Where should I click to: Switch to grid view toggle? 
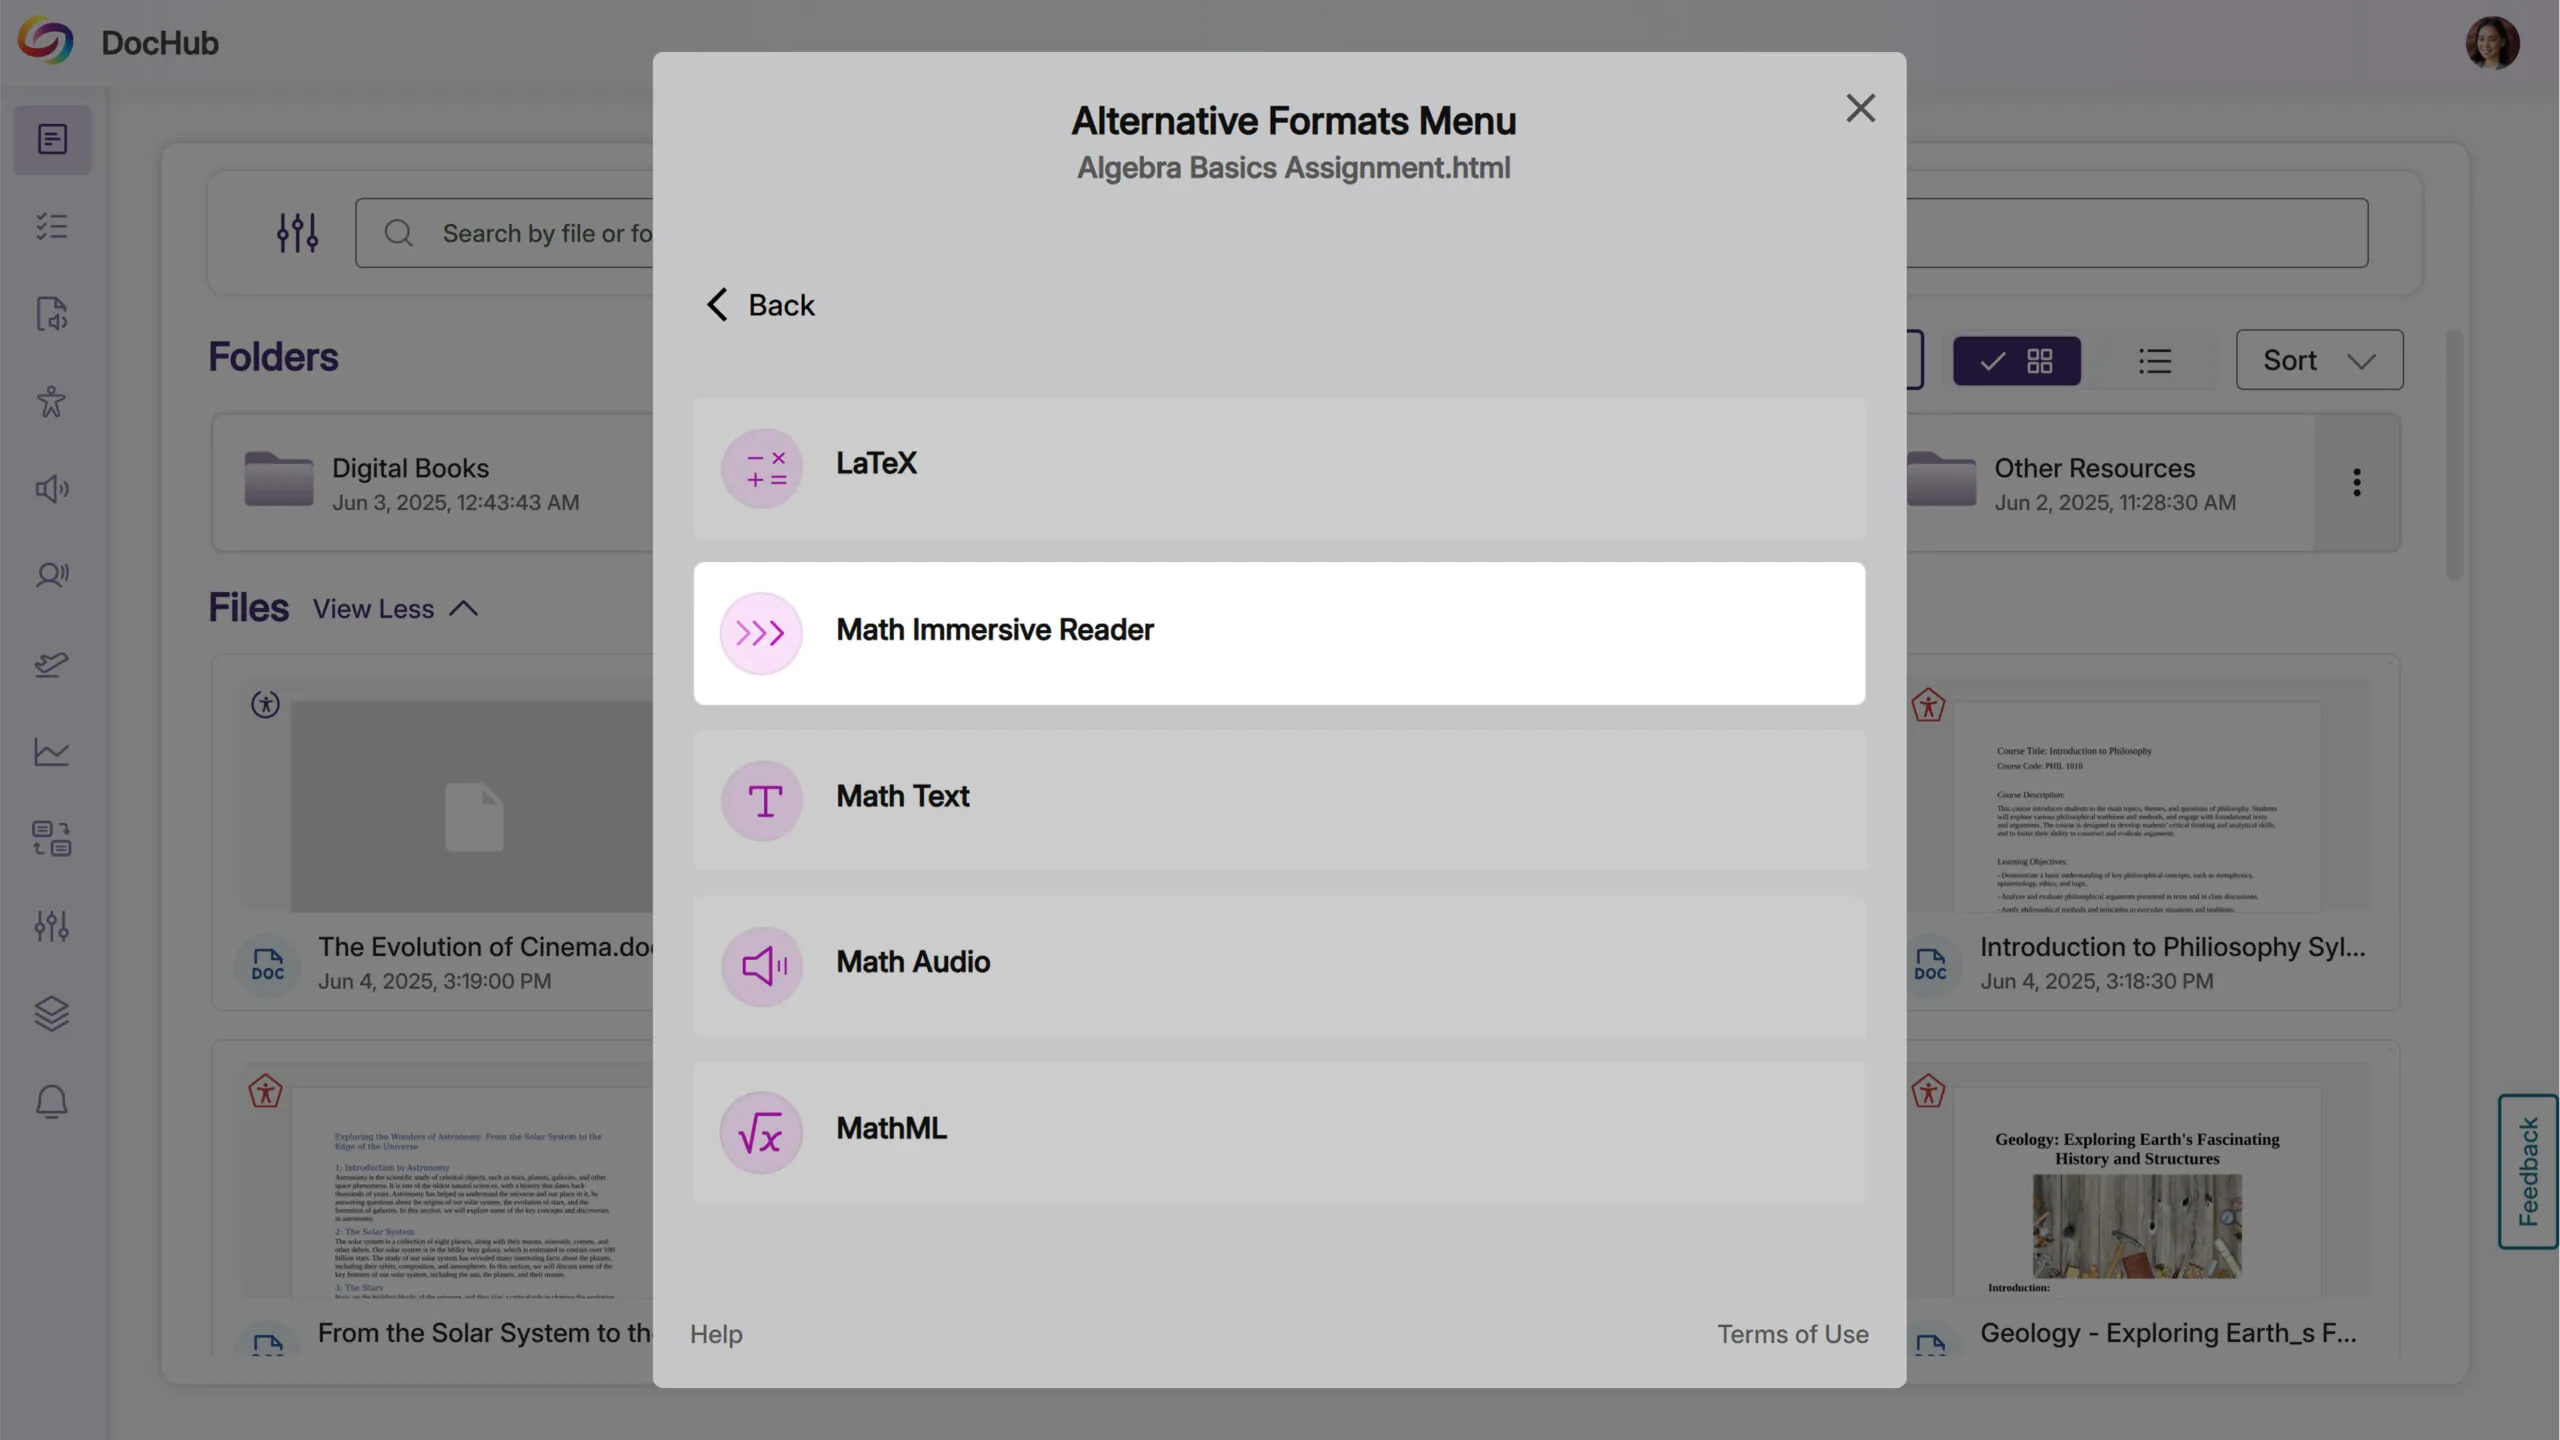pyautogui.click(x=2016, y=361)
